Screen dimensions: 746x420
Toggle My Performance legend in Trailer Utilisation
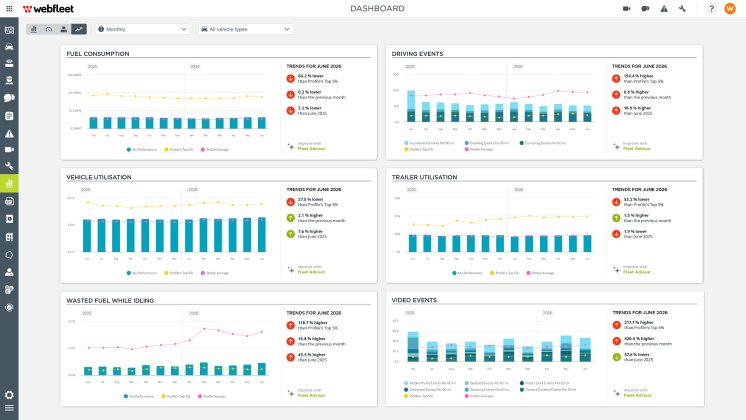[467, 273]
